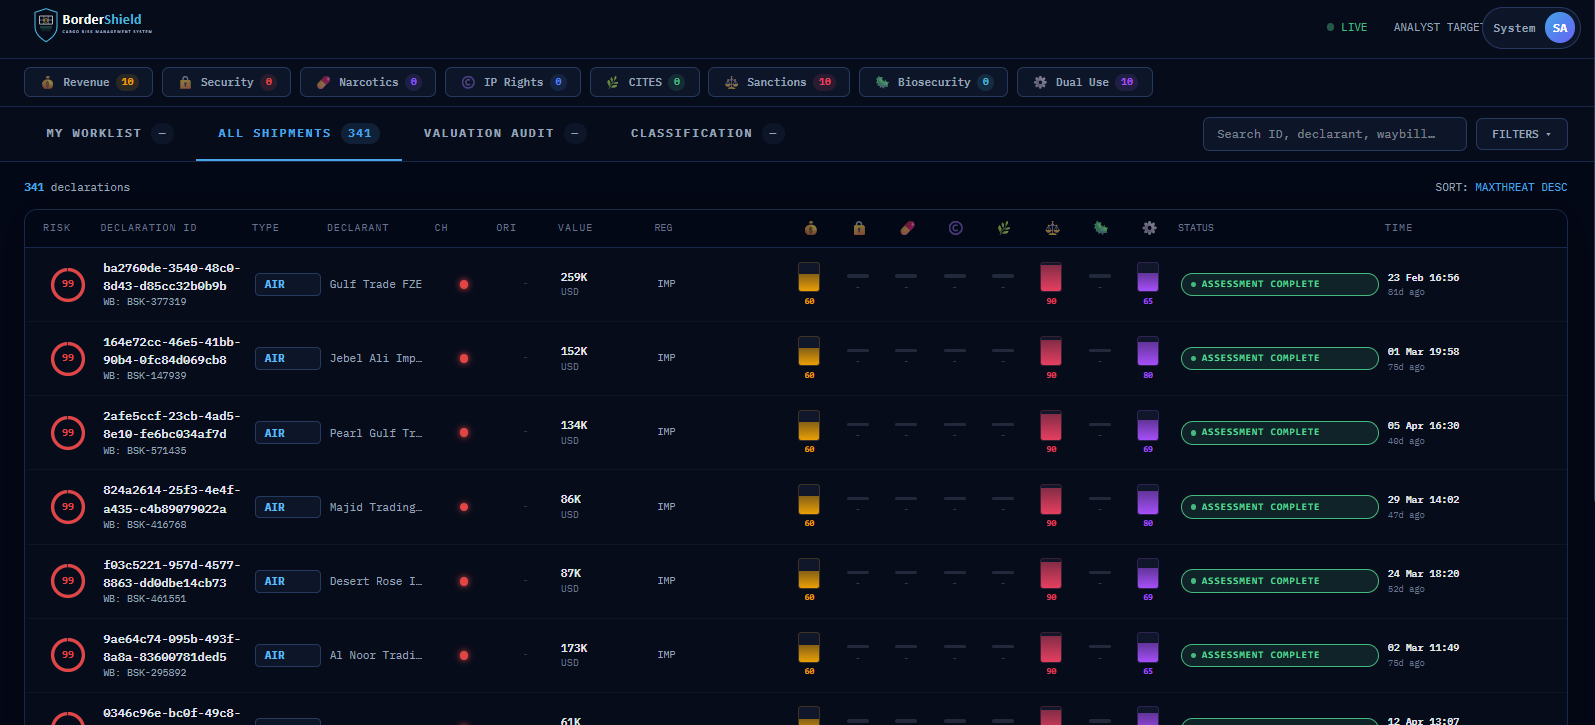The height and width of the screenshot is (725, 1595).
Task: Click the Pearl Gulf Tr declarant name
Action: (x=376, y=433)
